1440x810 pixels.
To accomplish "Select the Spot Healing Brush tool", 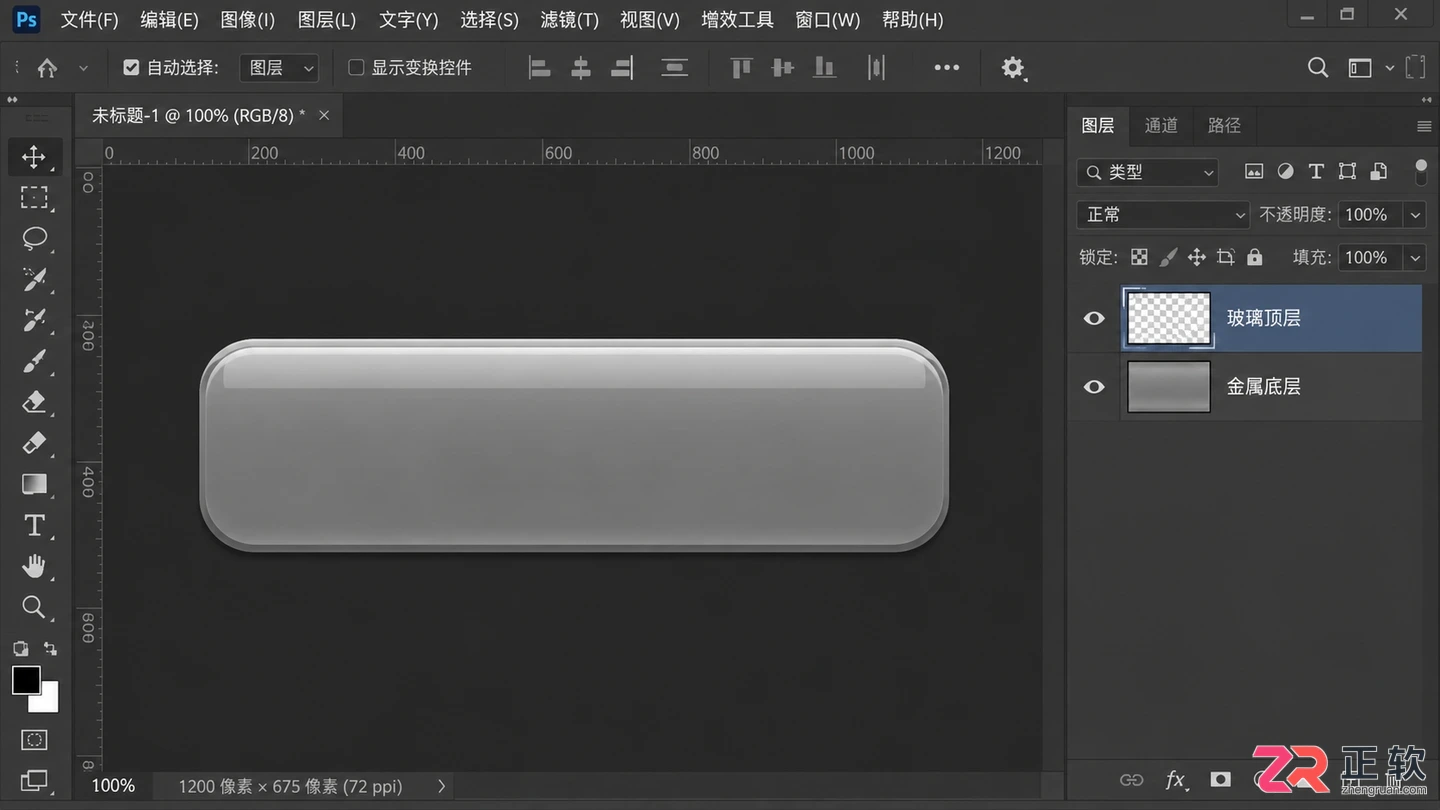I will point(34,320).
